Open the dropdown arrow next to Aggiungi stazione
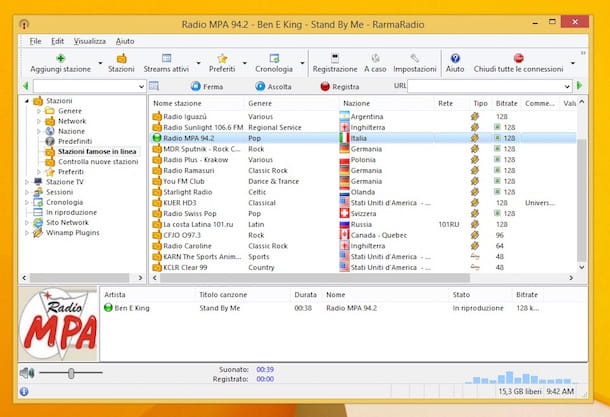 (100, 63)
